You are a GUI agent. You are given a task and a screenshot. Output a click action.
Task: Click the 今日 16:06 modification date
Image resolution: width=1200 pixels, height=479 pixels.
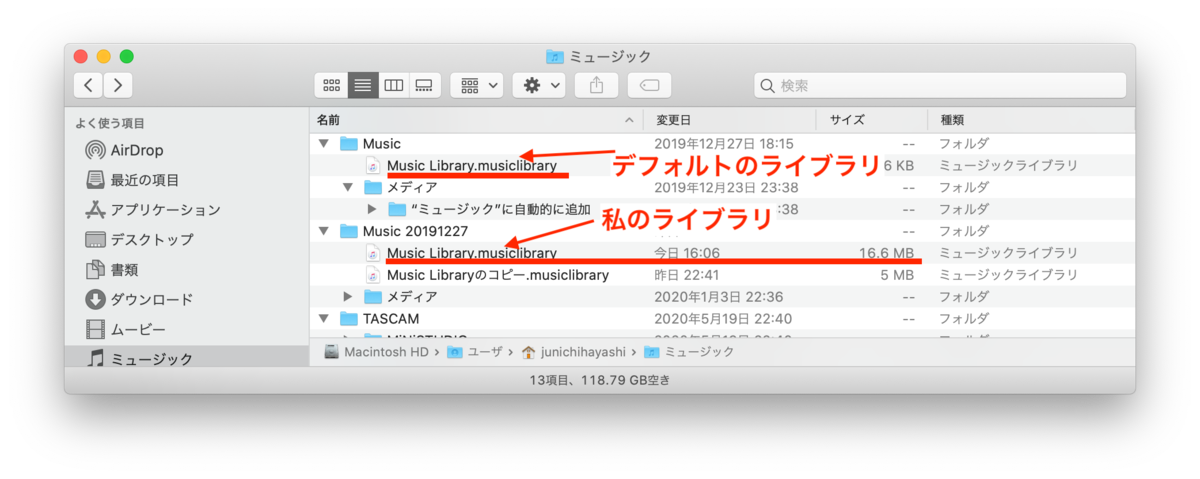(687, 252)
